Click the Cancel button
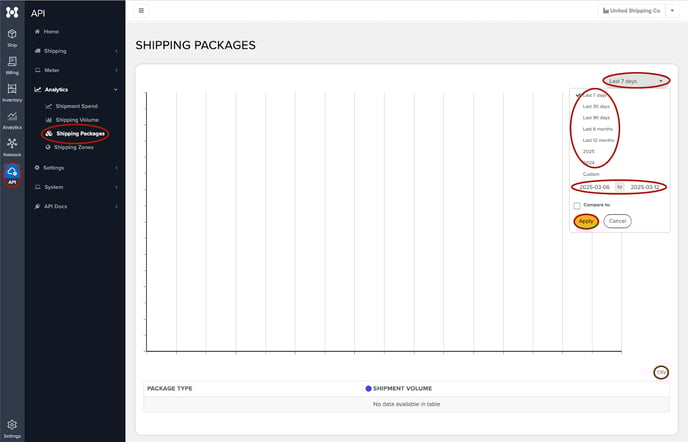Viewport: 688px width, 442px height. pyautogui.click(x=617, y=221)
